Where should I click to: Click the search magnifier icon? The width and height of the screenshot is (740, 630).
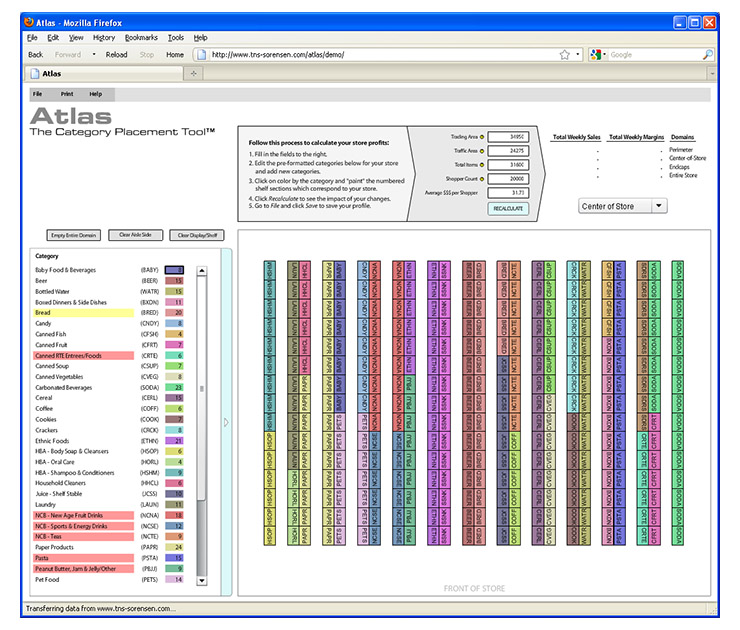[708, 55]
